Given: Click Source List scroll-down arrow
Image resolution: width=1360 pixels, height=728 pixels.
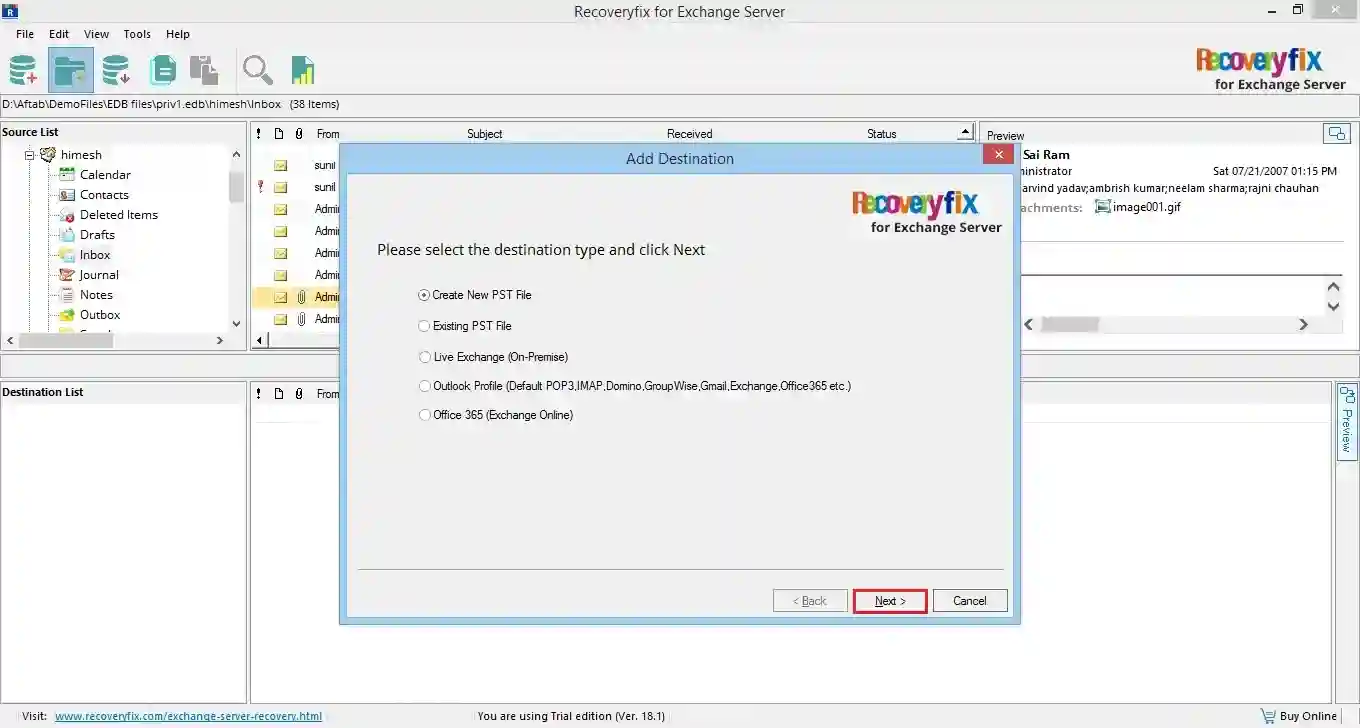Looking at the screenshot, I should (236, 323).
